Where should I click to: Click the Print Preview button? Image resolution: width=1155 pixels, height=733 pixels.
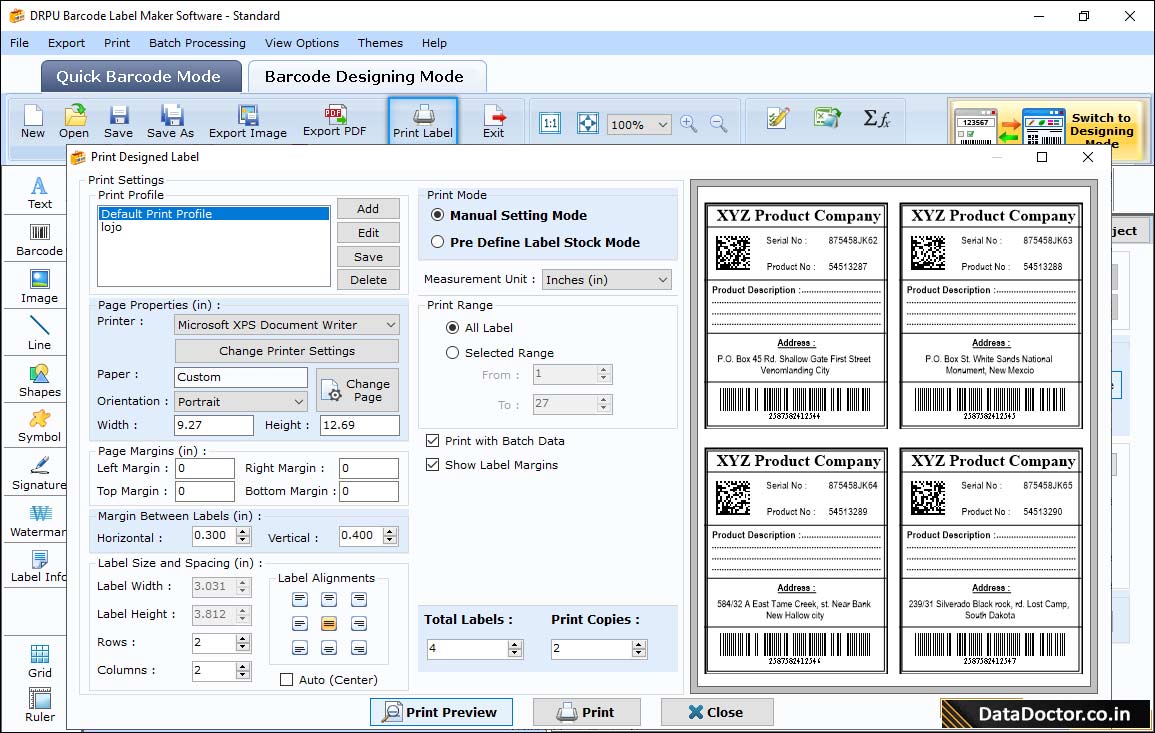tap(441, 712)
